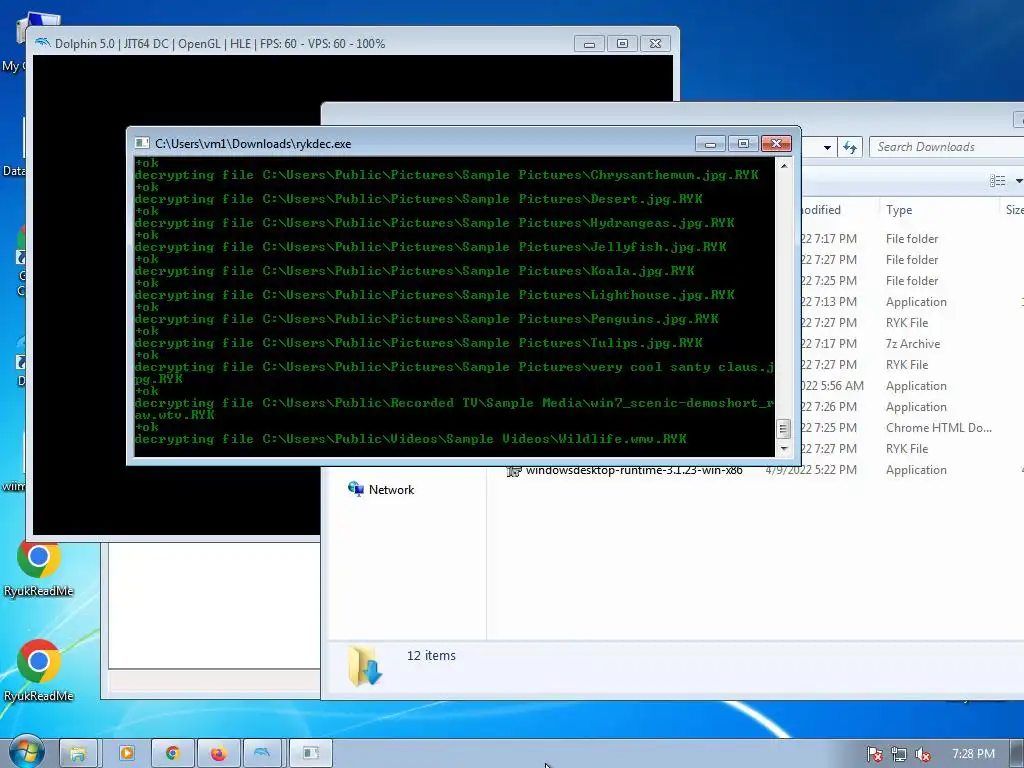Change Explorer view with the views icon
Image resolution: width=1024 pixels, height=768 pixels.
[997, 180]
